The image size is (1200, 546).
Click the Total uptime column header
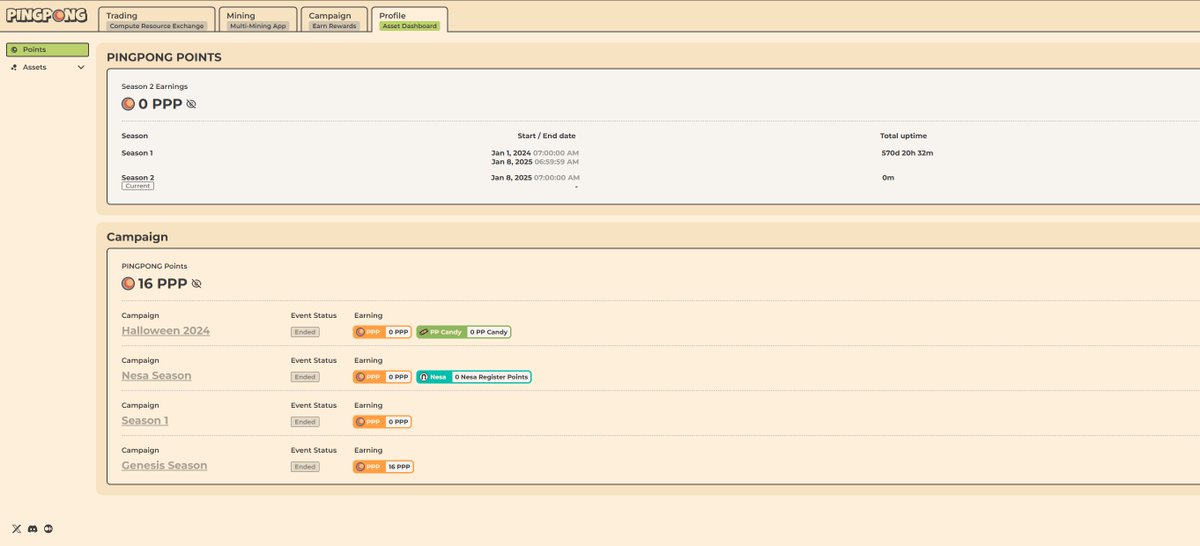(903, 136)
